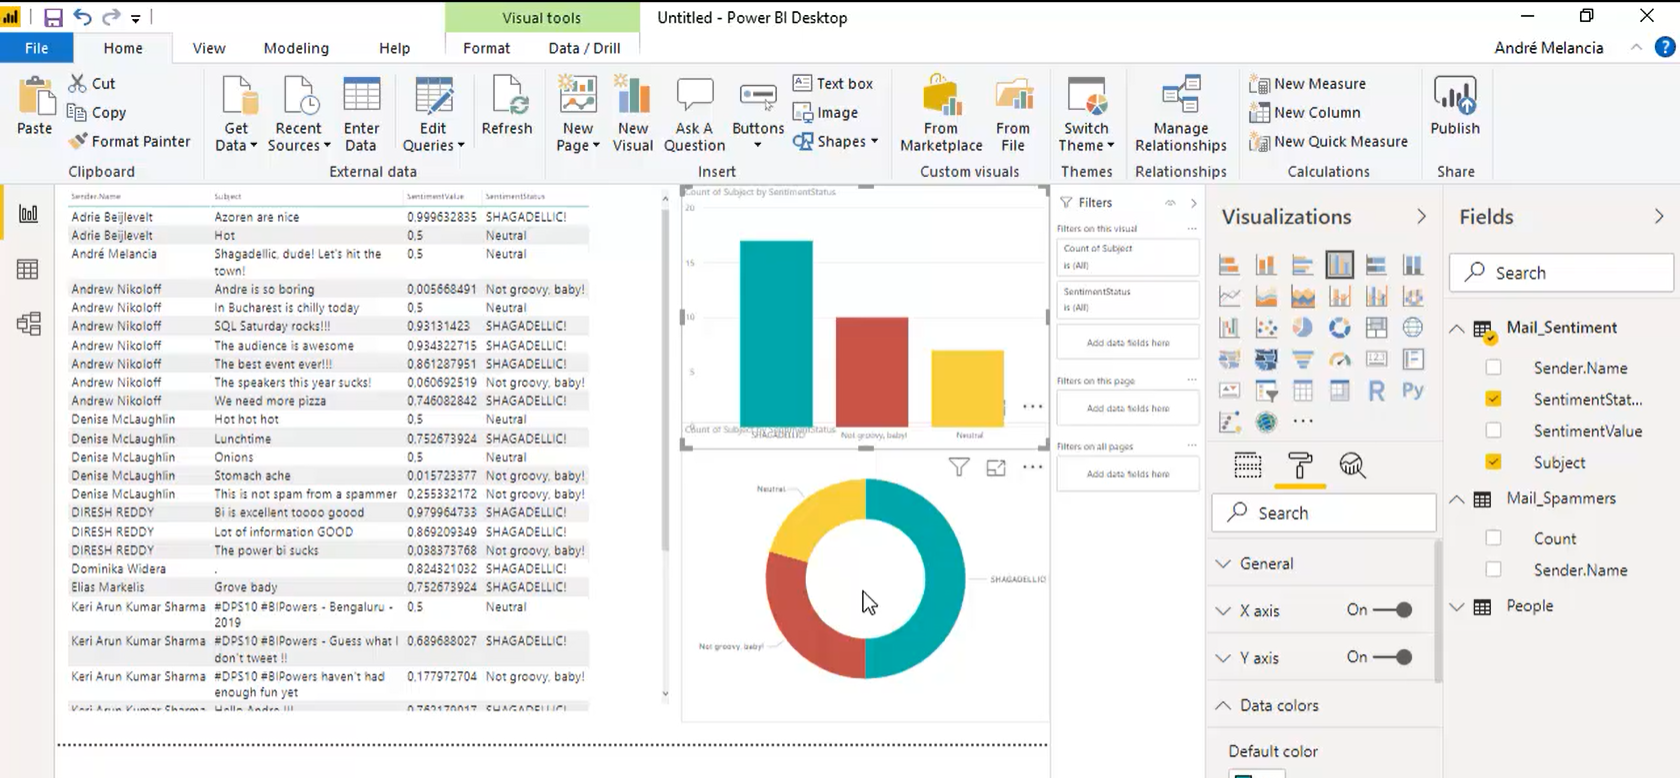This screenshot has width=1680, height=778.
Task: Expand the General formatting section
Action: tap(1223, 564)
